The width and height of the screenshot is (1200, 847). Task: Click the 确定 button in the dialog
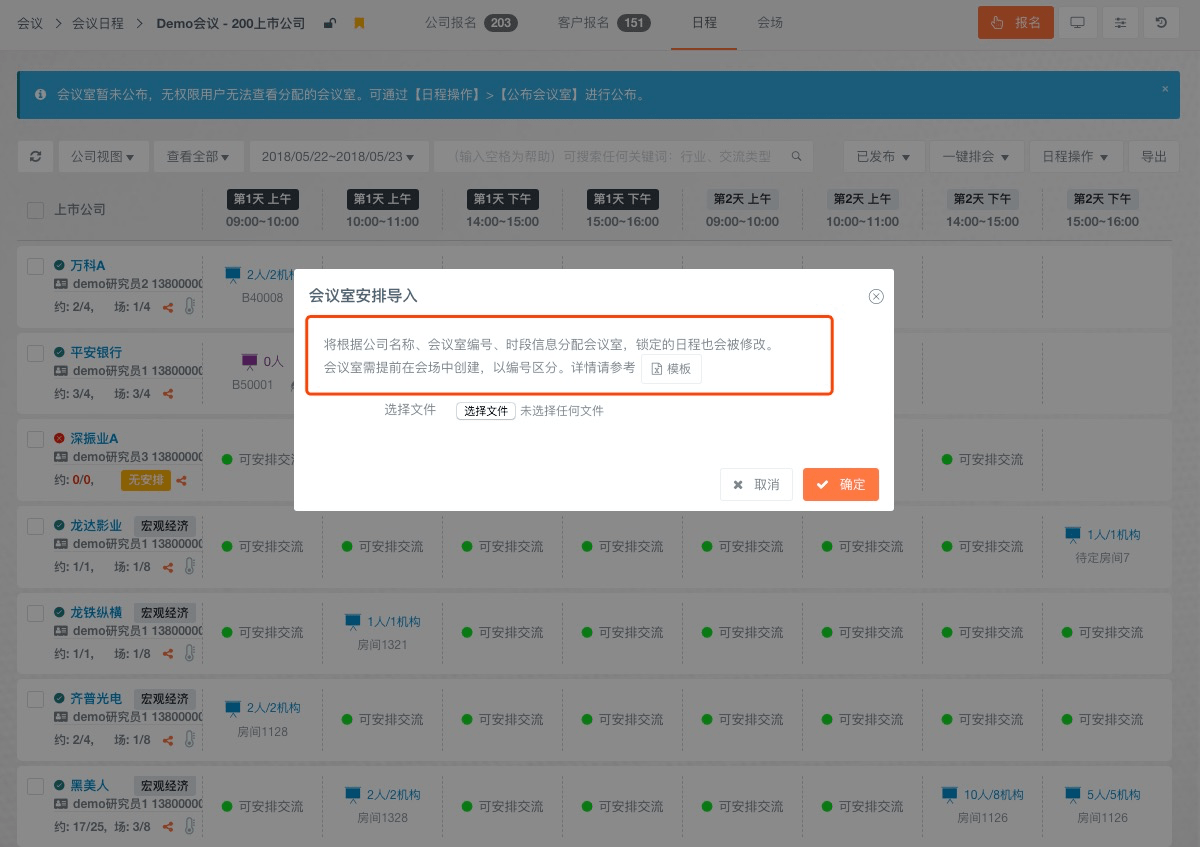click(840, 485)
